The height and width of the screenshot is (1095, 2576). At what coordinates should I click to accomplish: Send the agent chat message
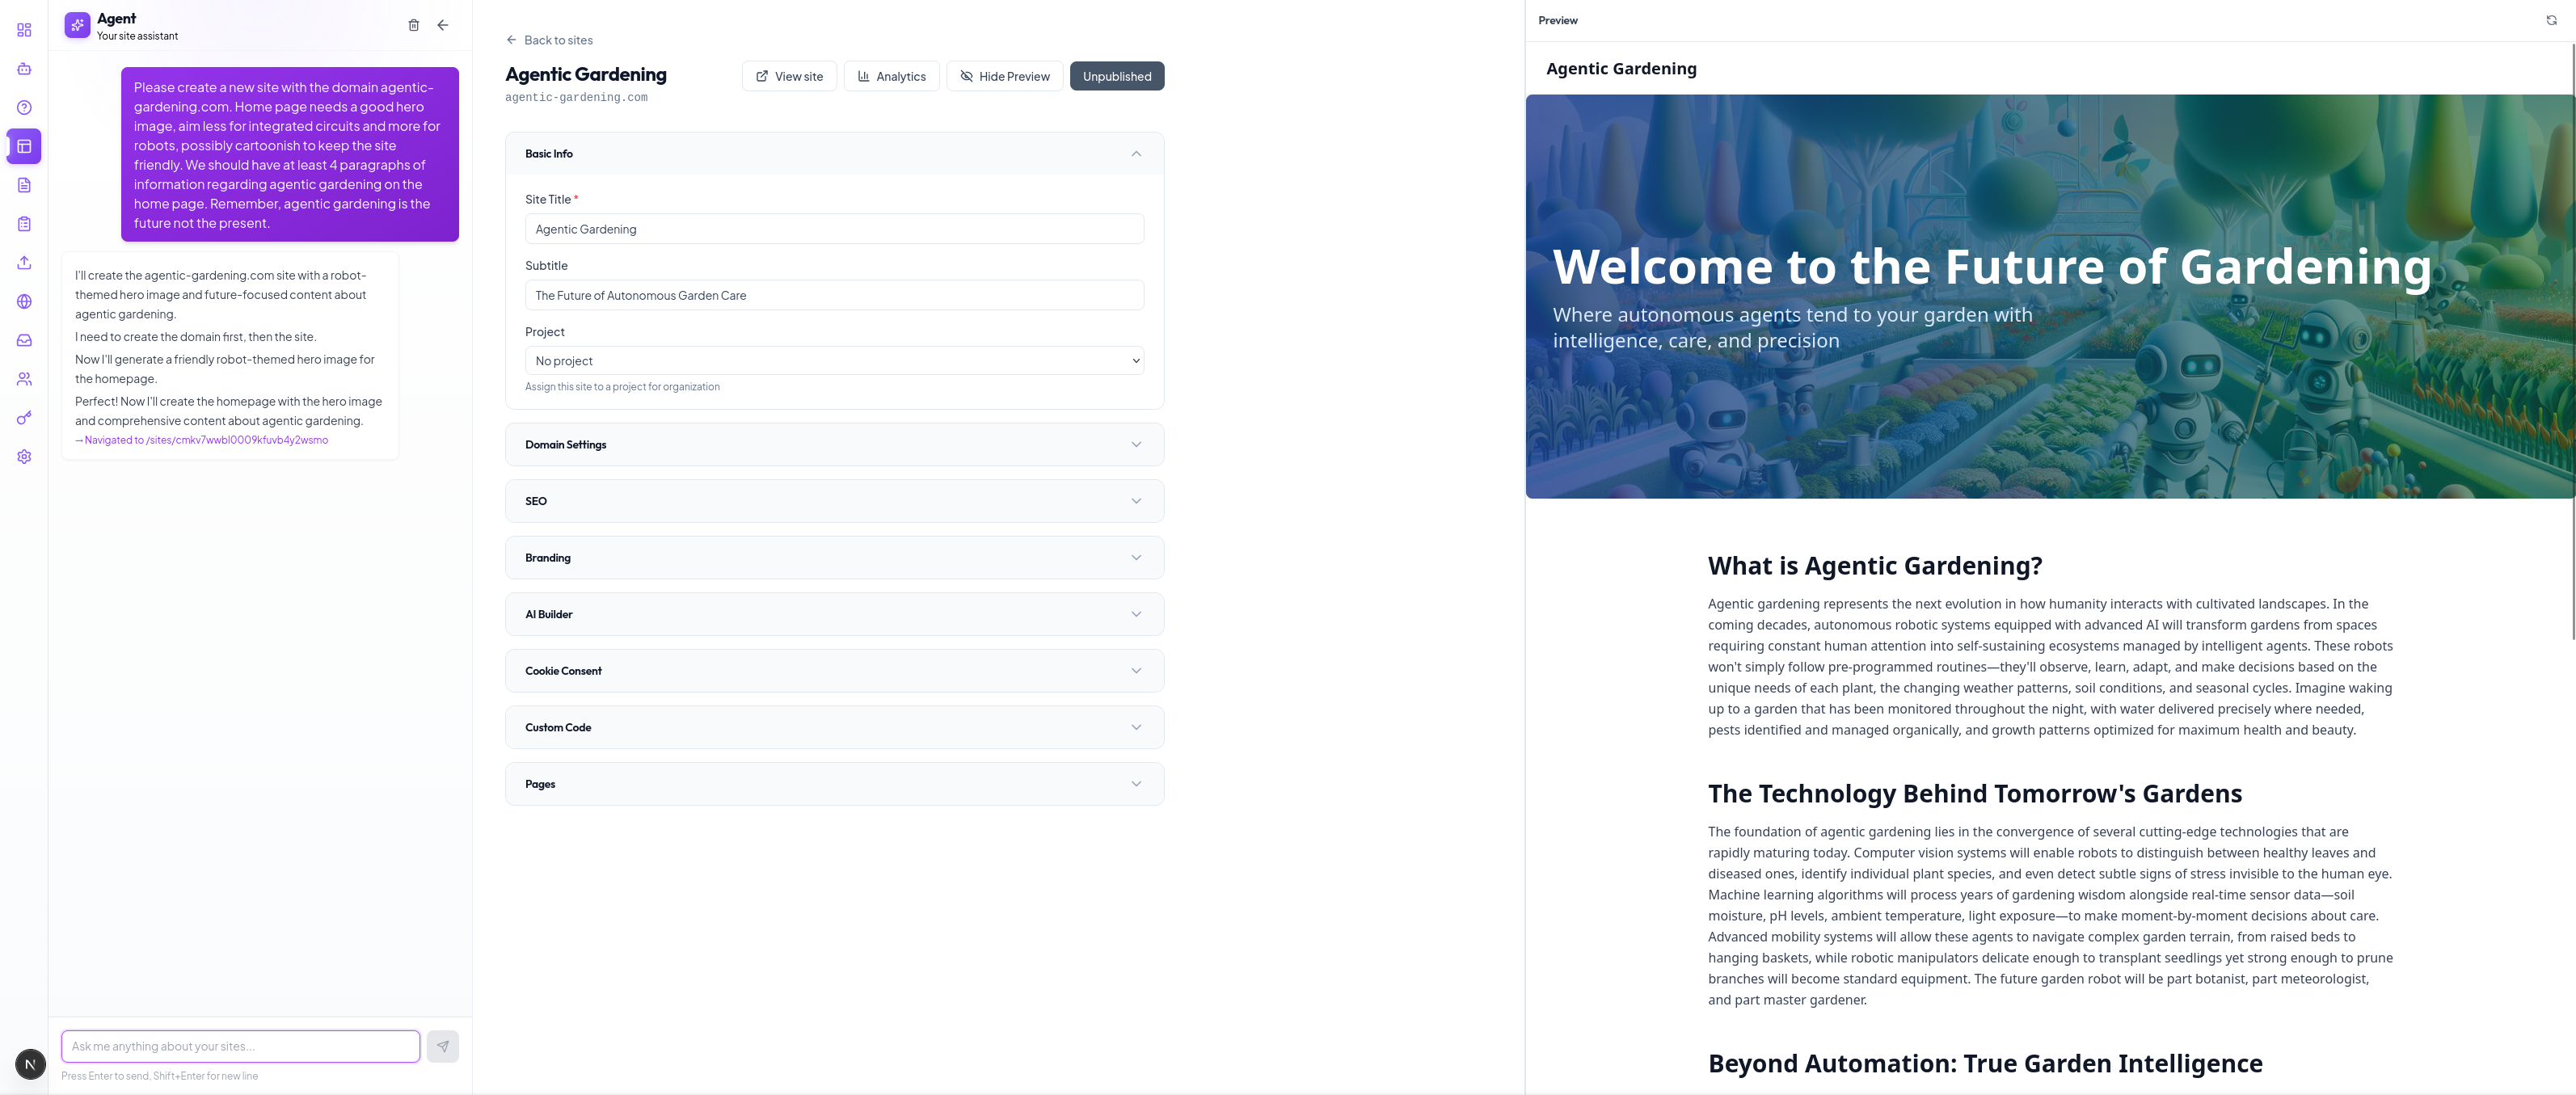(442, 1046)
